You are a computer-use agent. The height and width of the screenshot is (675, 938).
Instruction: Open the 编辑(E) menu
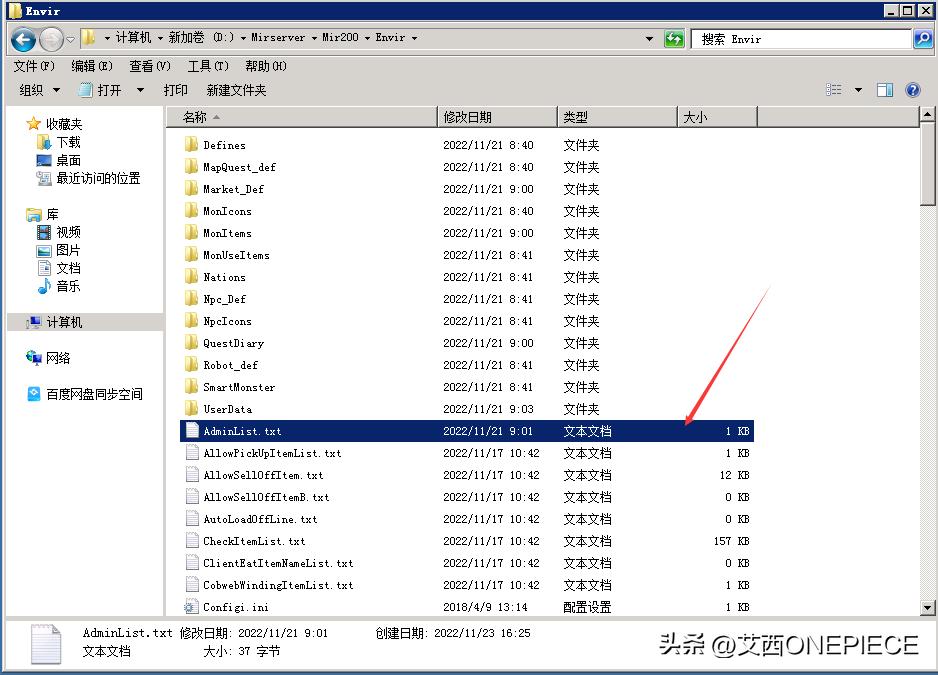92,66
